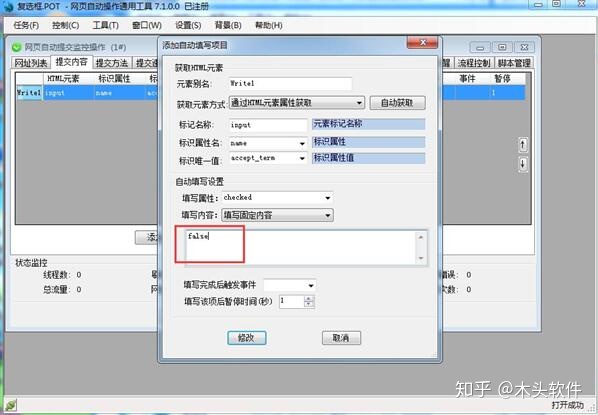Open the 填写属性 checked dropdown

point(277,198)
